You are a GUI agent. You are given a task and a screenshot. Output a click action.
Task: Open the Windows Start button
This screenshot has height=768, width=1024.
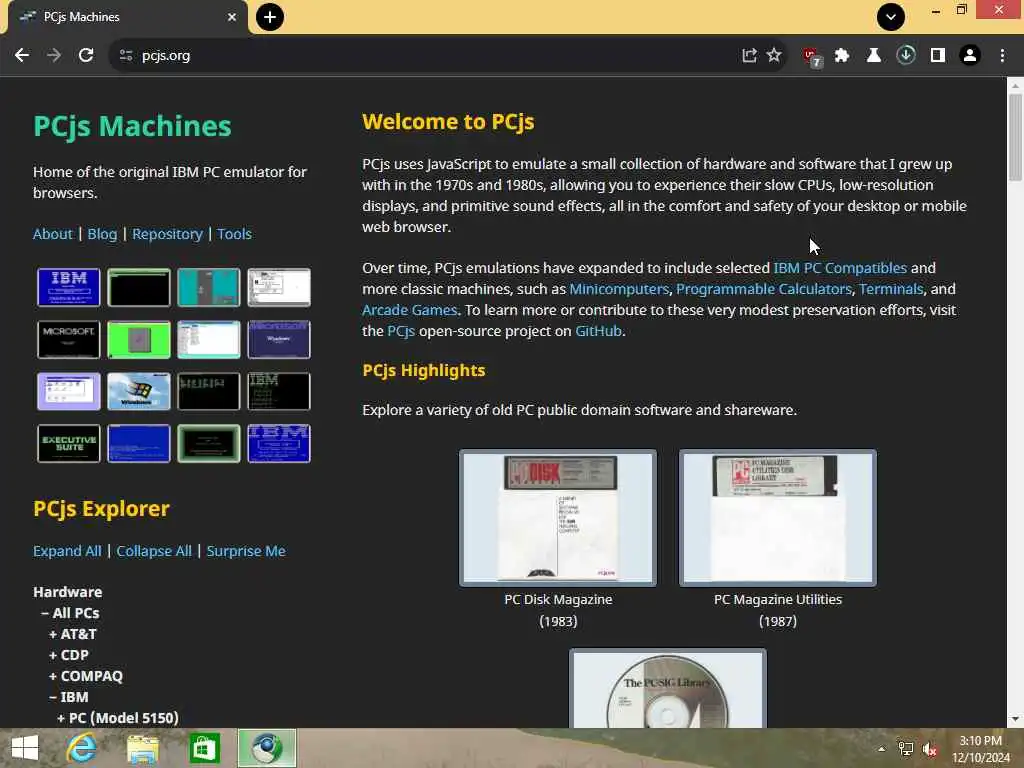tap(25, 748)
